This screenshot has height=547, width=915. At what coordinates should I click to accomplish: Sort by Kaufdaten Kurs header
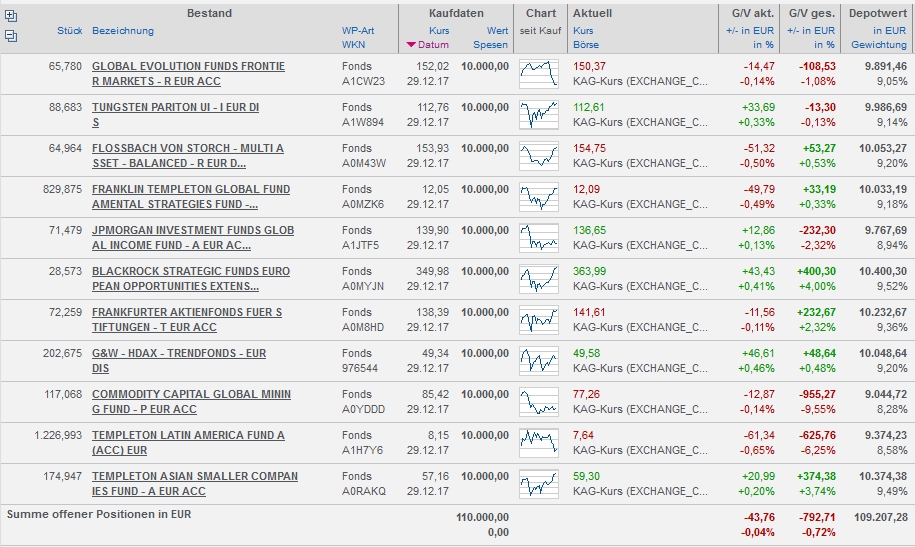click(439, 30)
